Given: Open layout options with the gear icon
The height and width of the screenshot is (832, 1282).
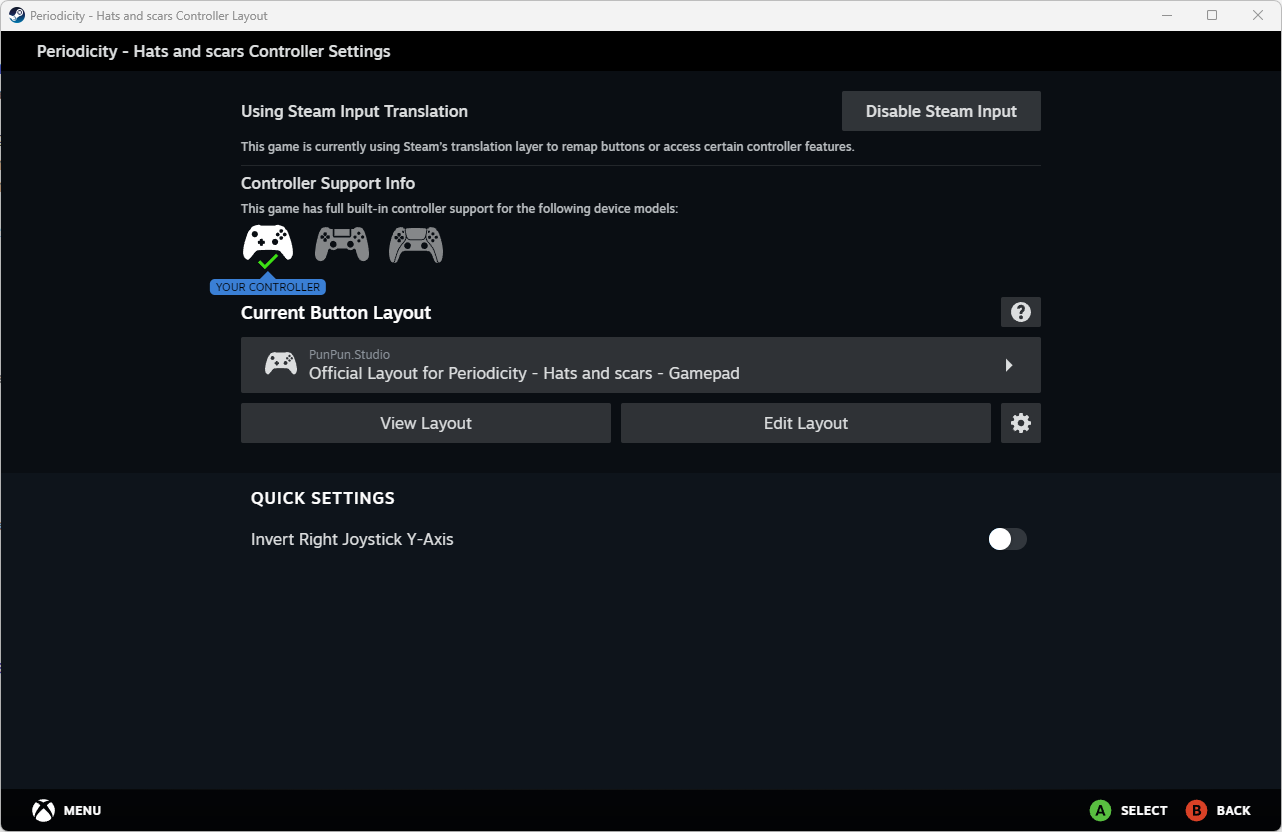Looking at the screenshot, I should pos(1021,423).
